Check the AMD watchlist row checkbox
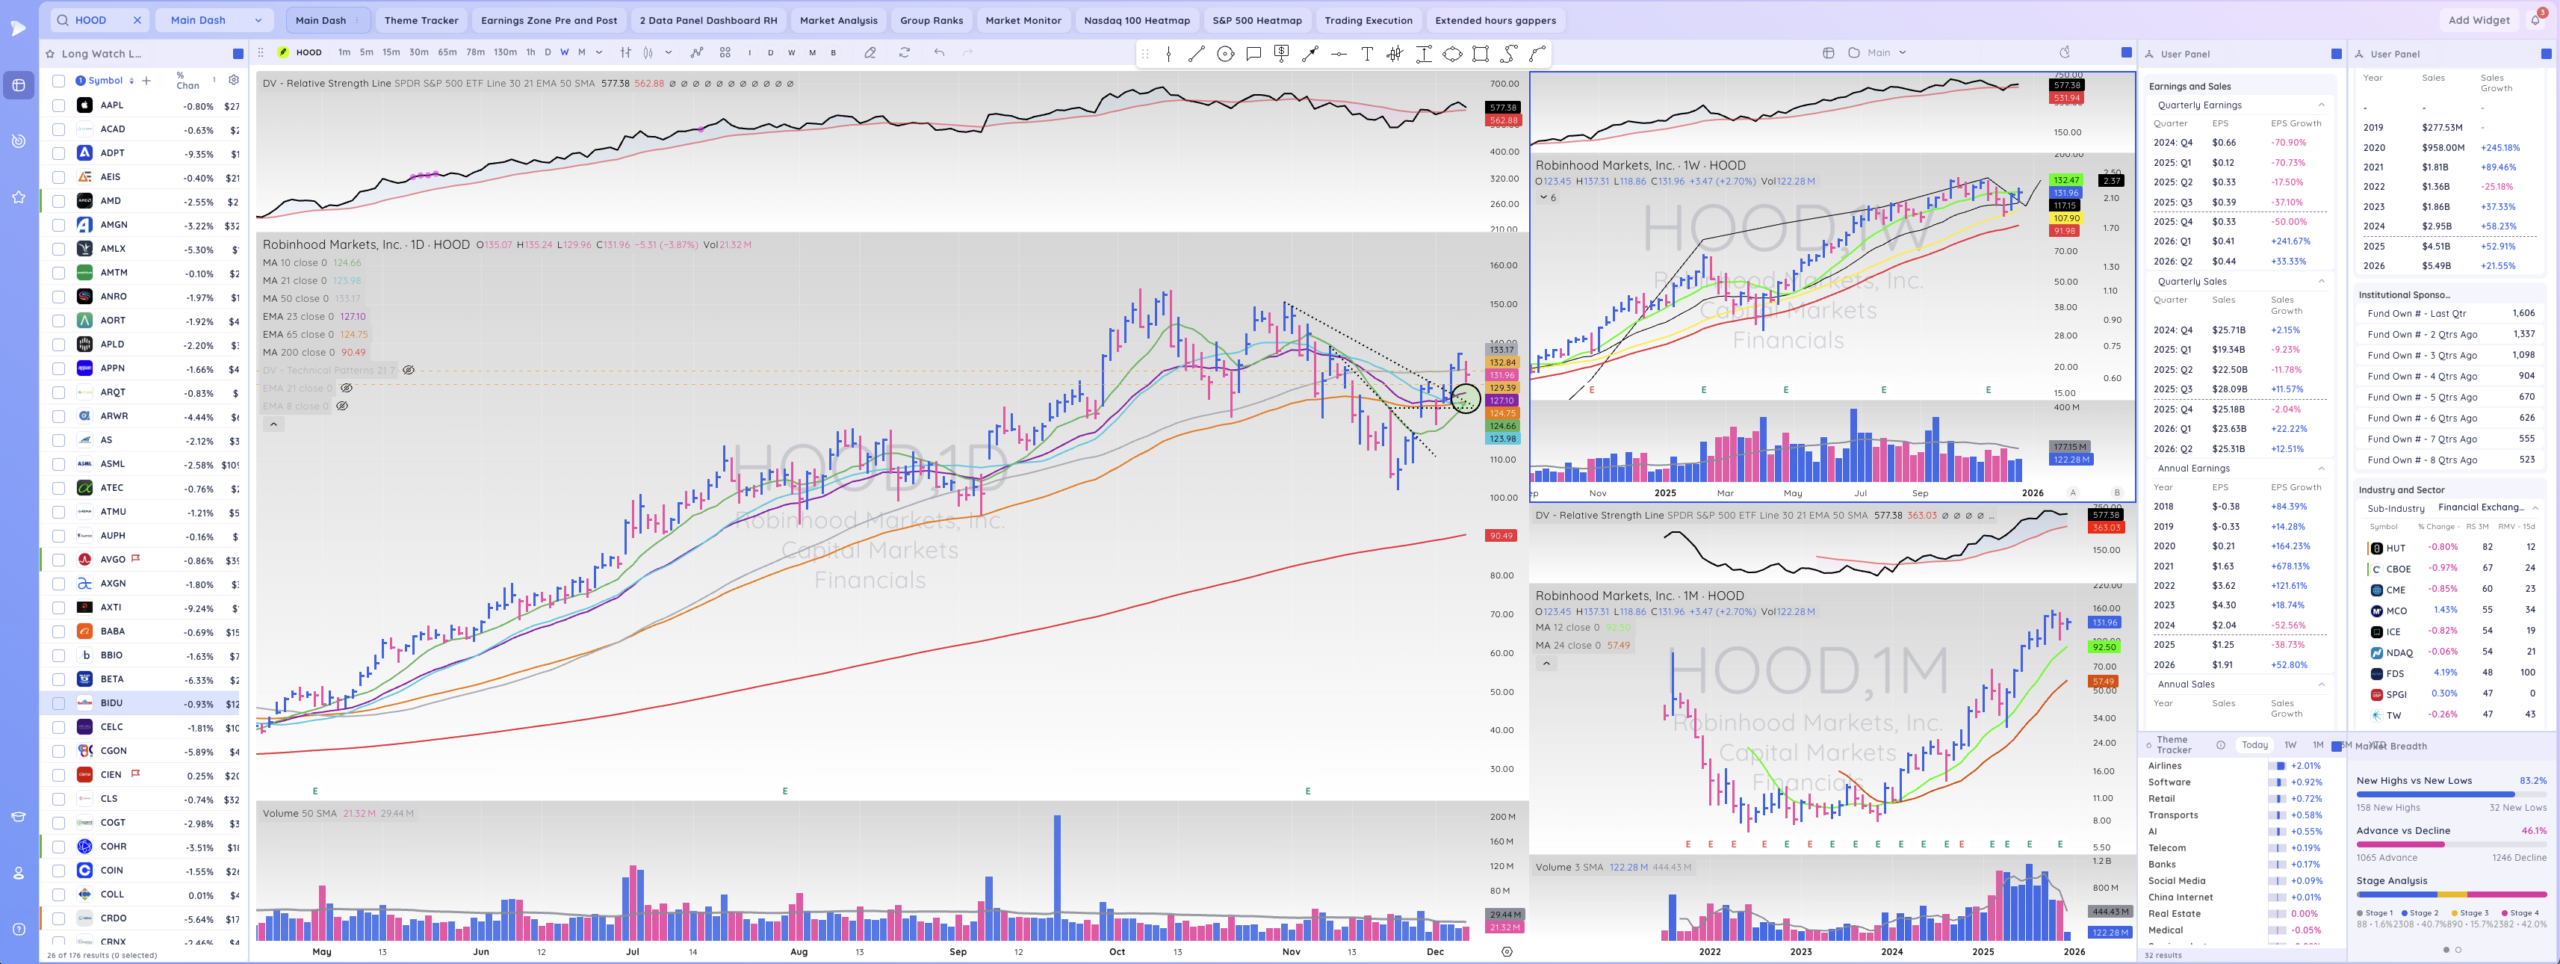This screenshot has width=2560, height=964. [58, 201]
